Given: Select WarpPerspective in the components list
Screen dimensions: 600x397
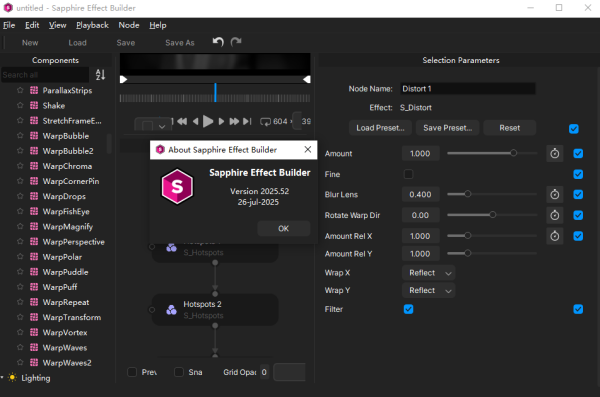Looking at the screenshot, I should 73,242.
